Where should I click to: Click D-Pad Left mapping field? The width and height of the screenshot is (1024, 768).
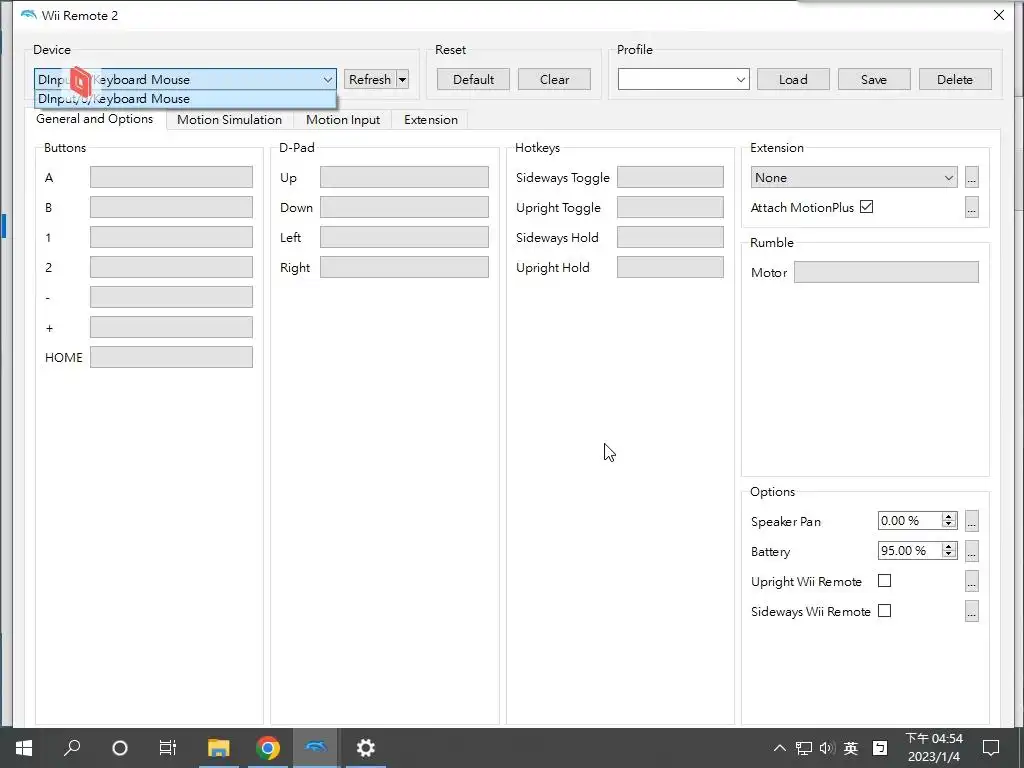(x=404, y=237)
